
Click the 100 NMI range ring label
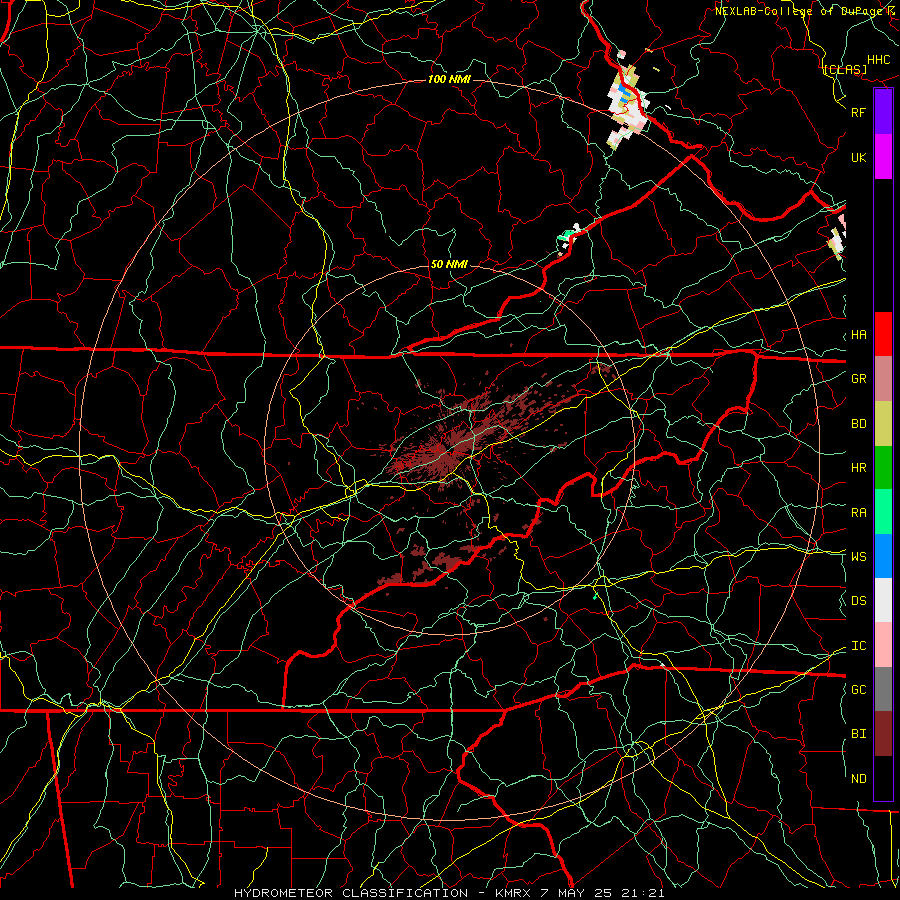click(x=449, y=79)
